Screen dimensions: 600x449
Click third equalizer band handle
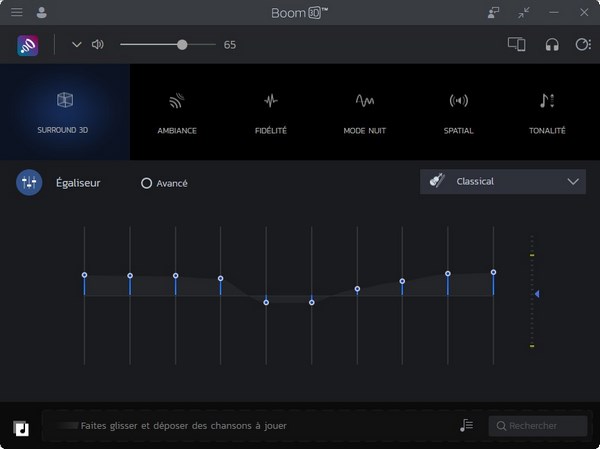175,276
